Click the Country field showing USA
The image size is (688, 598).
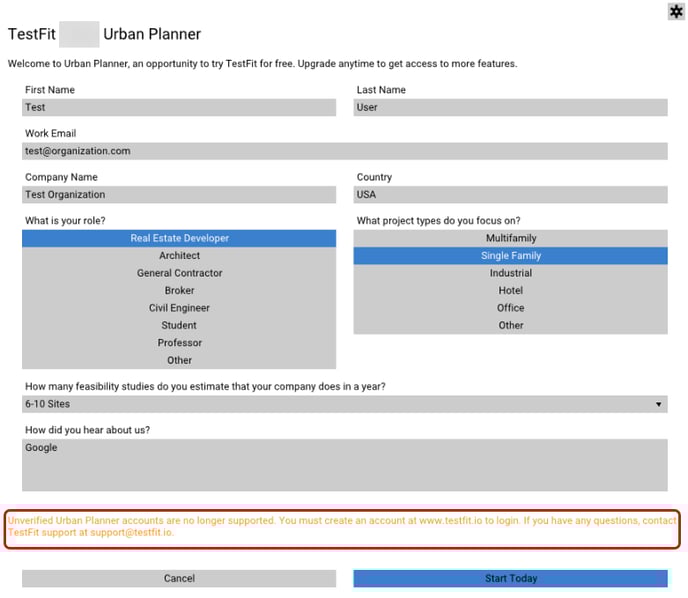[x=510, y=195]
